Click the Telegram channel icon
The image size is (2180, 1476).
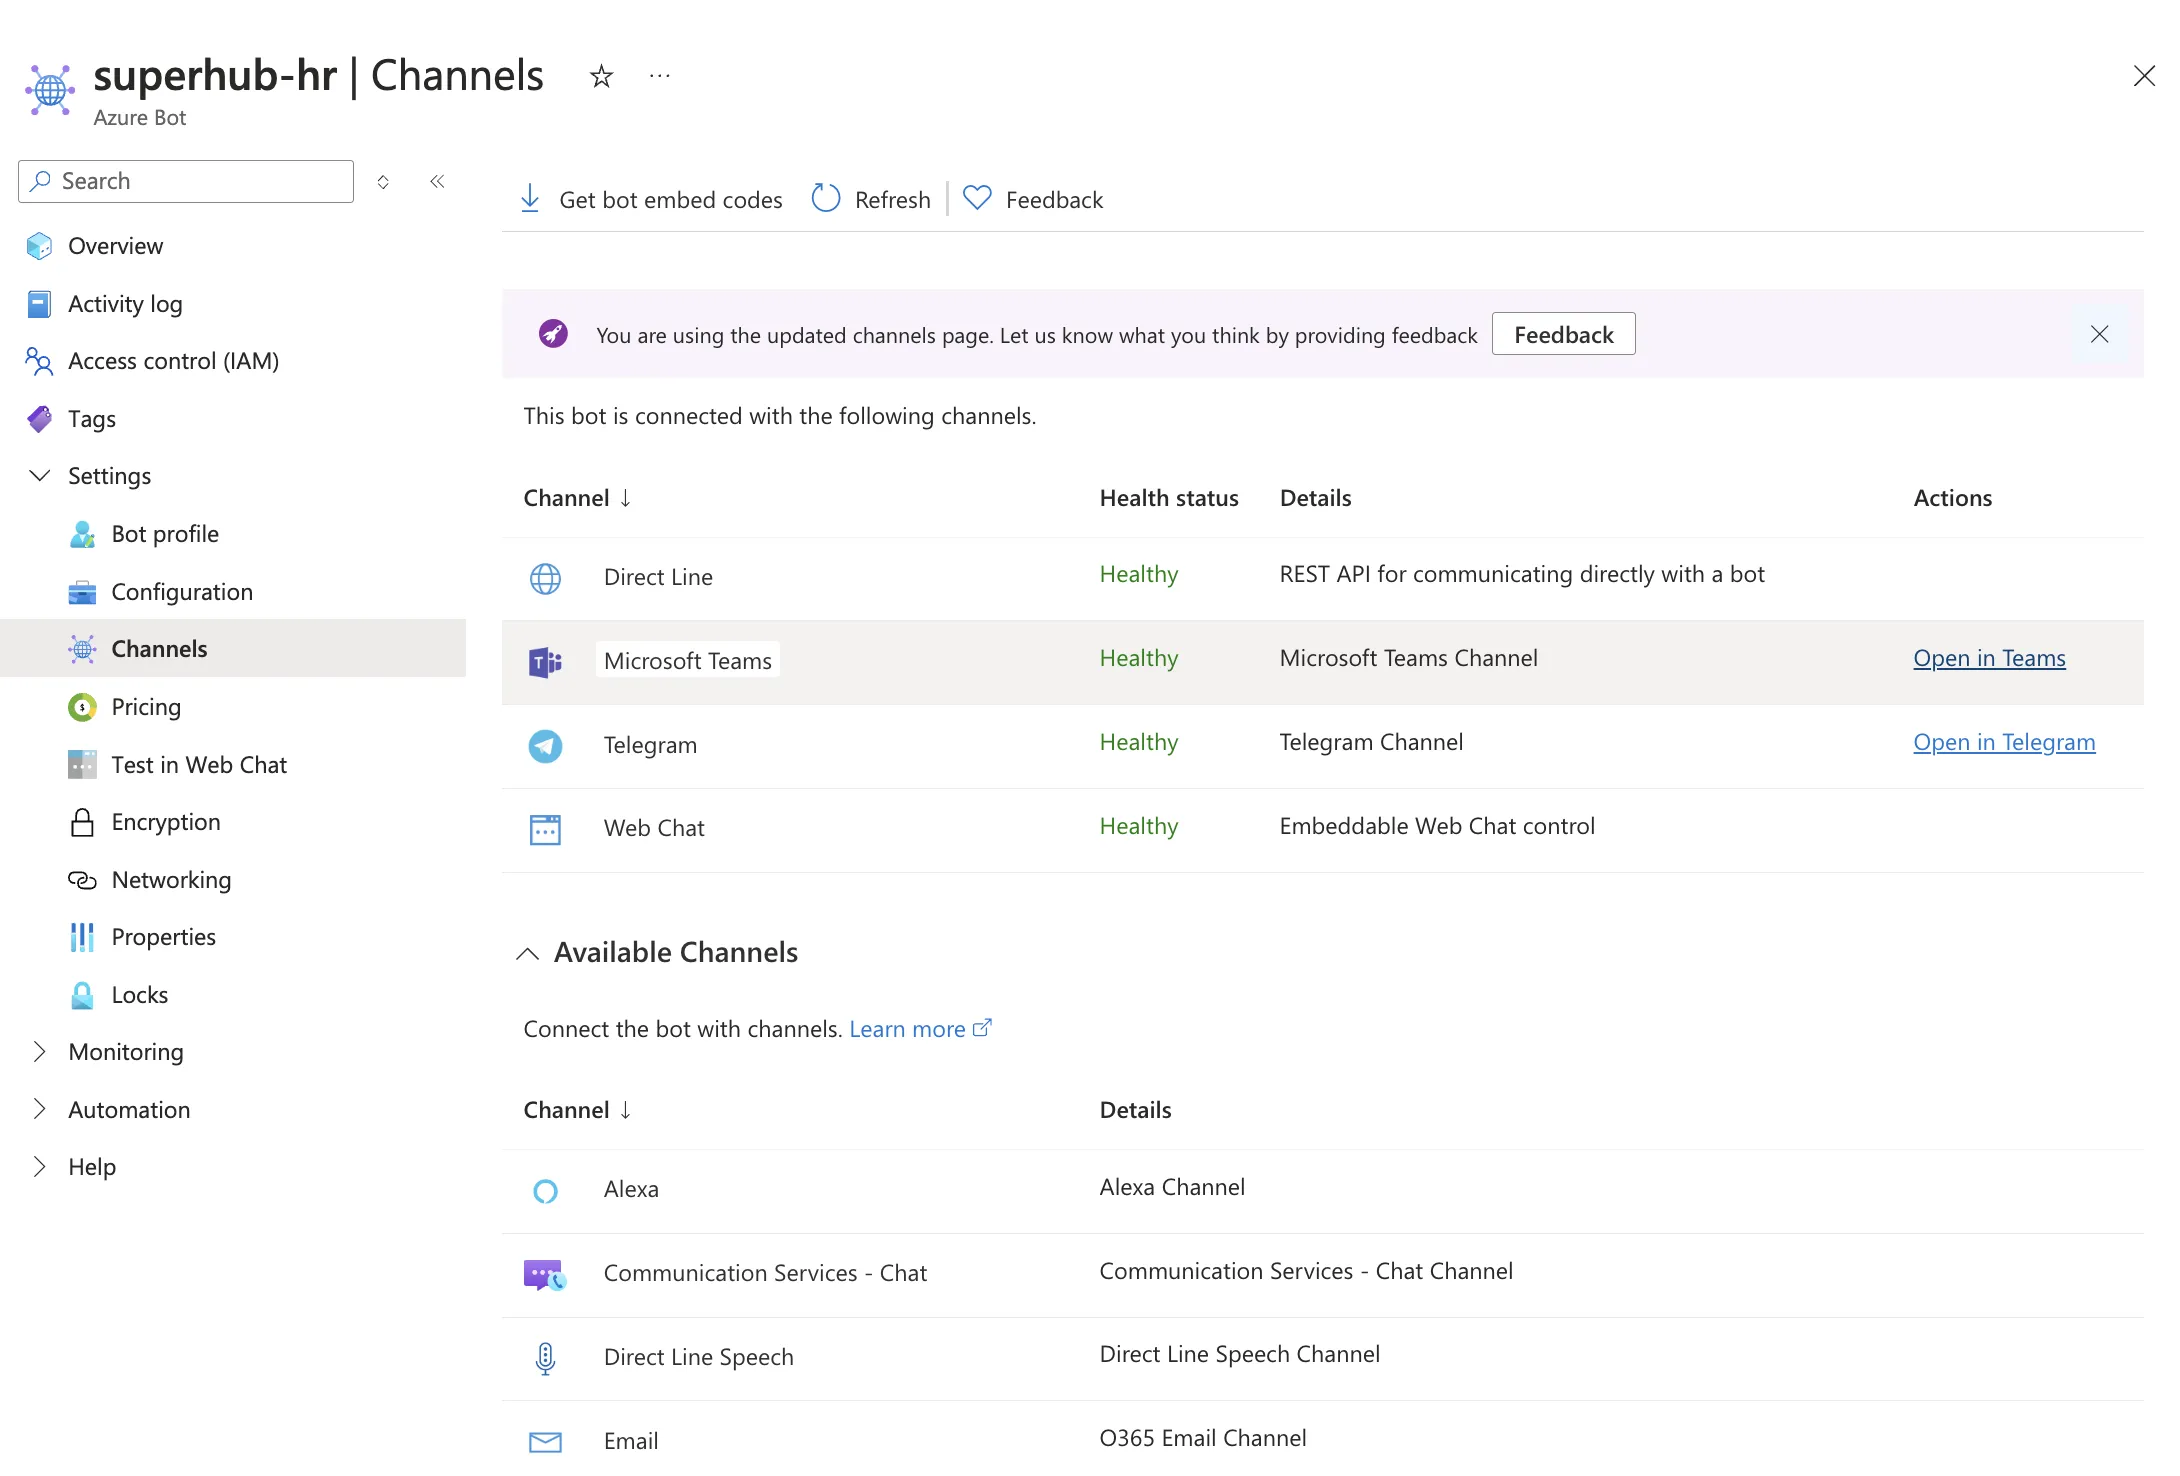pyautogui.click(x=545, y=745)
